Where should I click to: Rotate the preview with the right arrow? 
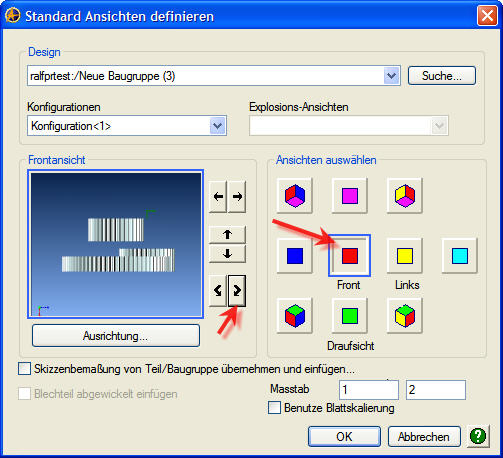pos(237,197)
